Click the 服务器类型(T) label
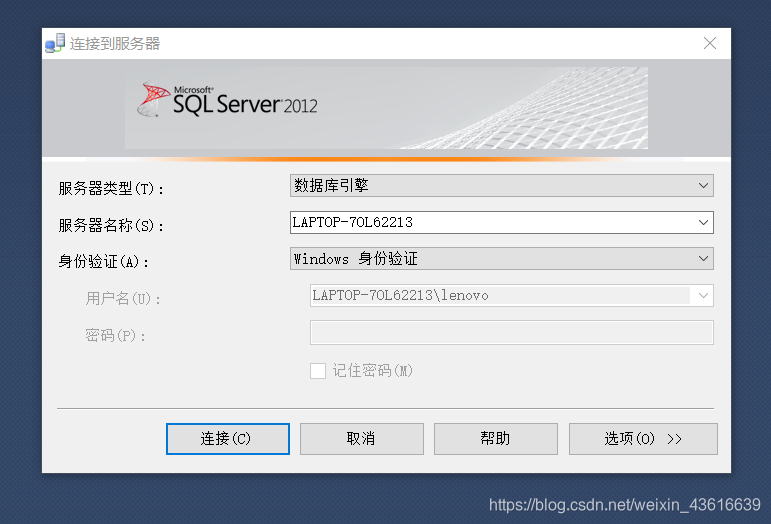Image resolution: width=771 pixels, height=524 pixels. pos(111,188)
